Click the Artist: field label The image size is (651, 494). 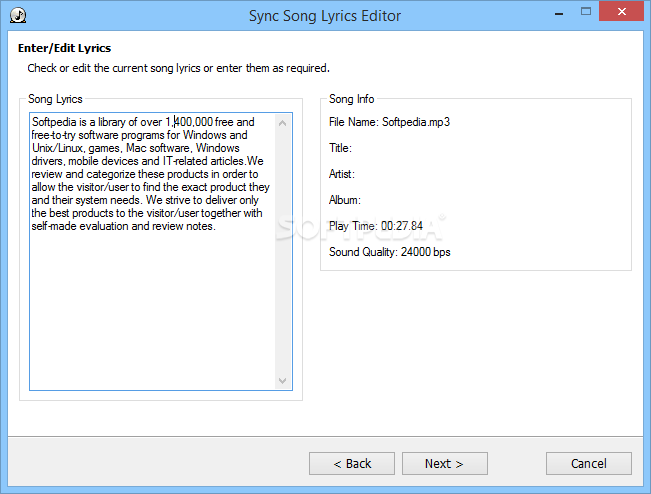pyautogui.click(x=342, y=174)
